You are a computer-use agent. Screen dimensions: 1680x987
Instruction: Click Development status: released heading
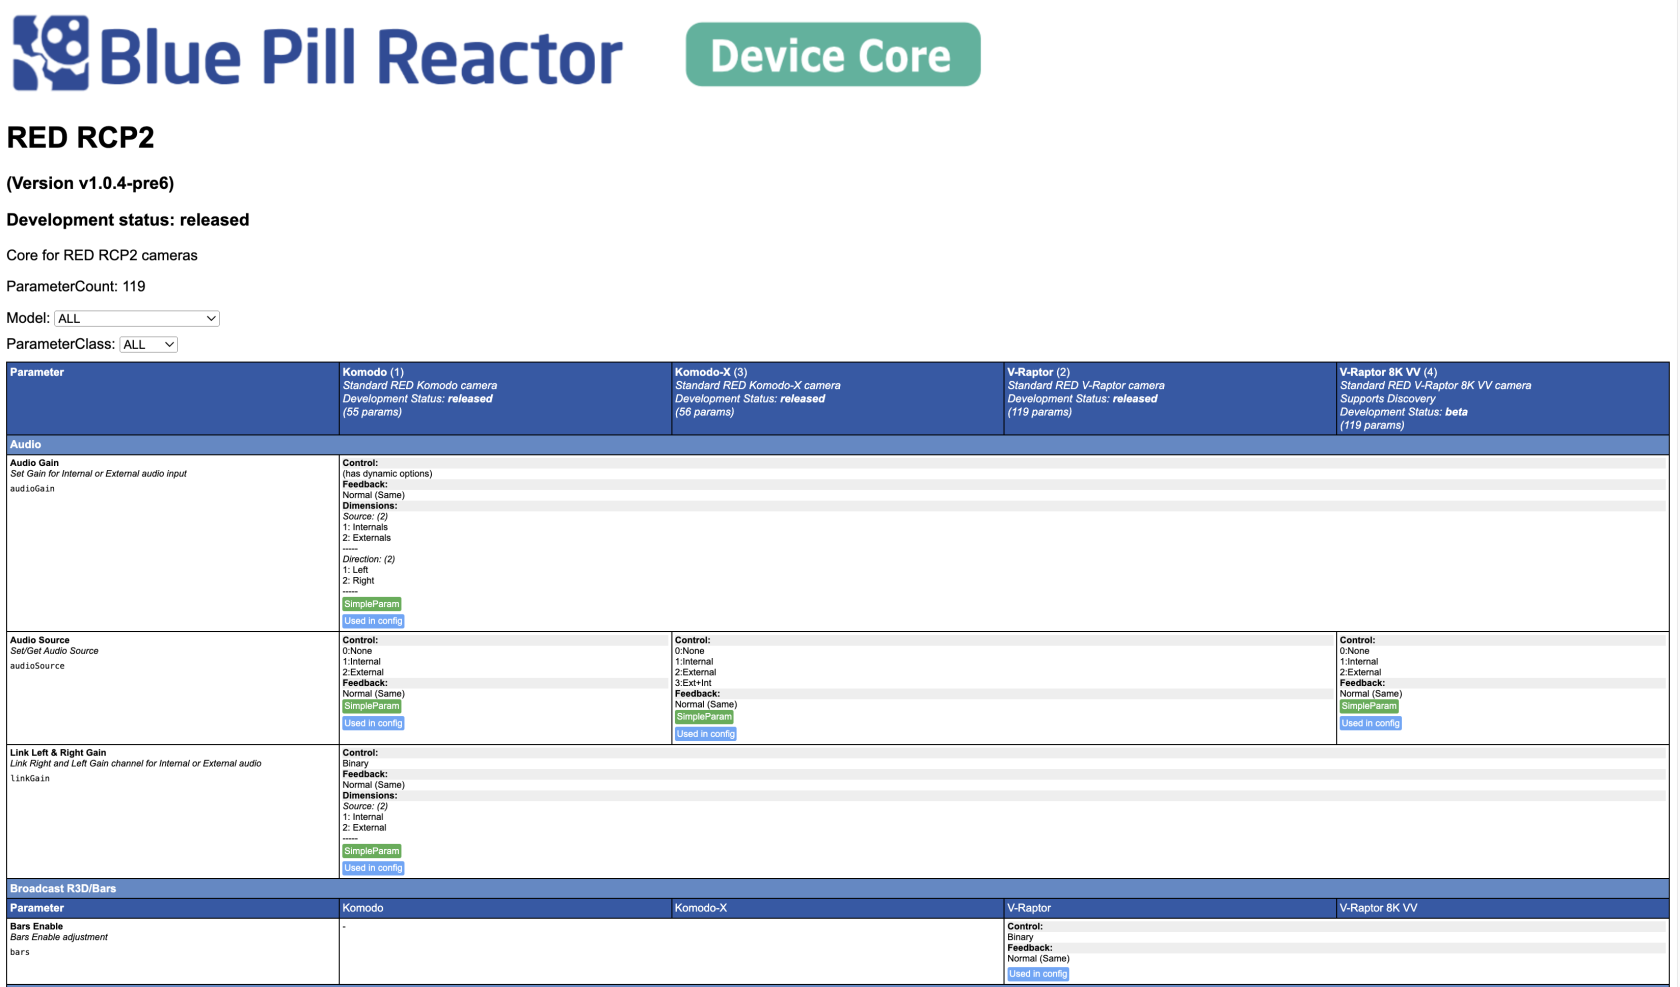coord(128,220)
